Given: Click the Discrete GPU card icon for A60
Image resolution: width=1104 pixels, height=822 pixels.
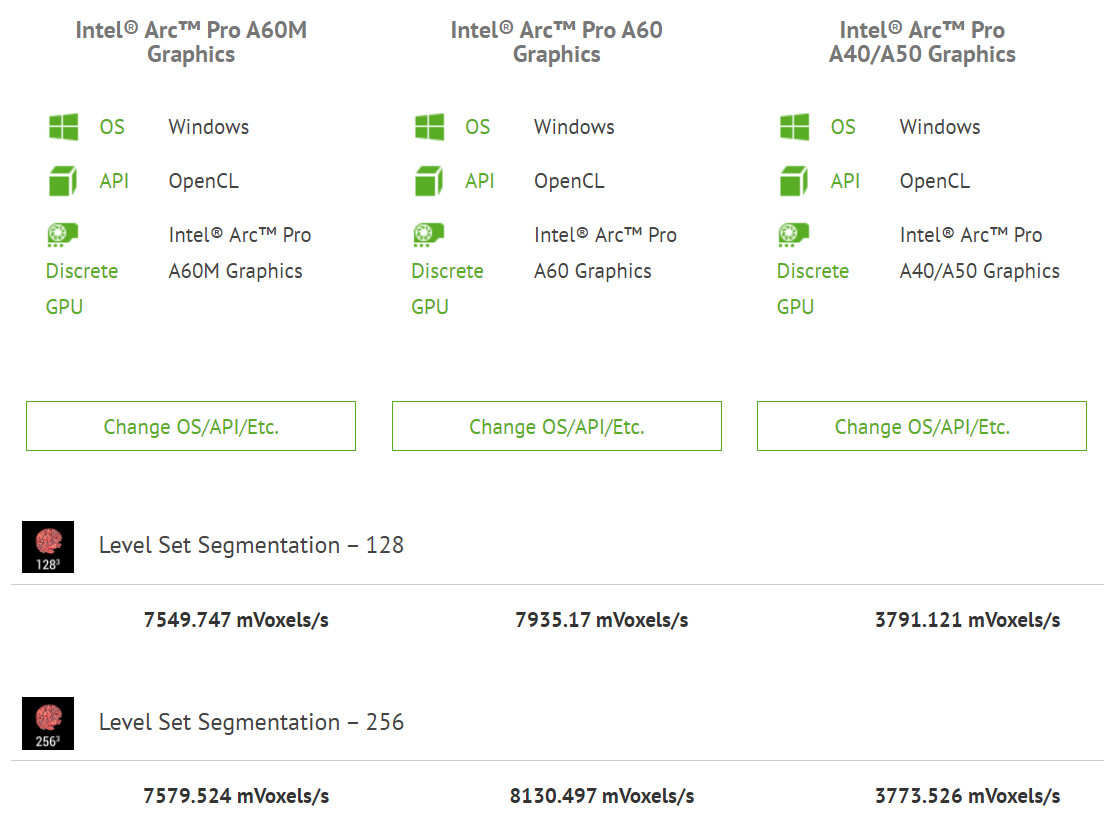Looking at the screenshot, I should pos(429,235).
